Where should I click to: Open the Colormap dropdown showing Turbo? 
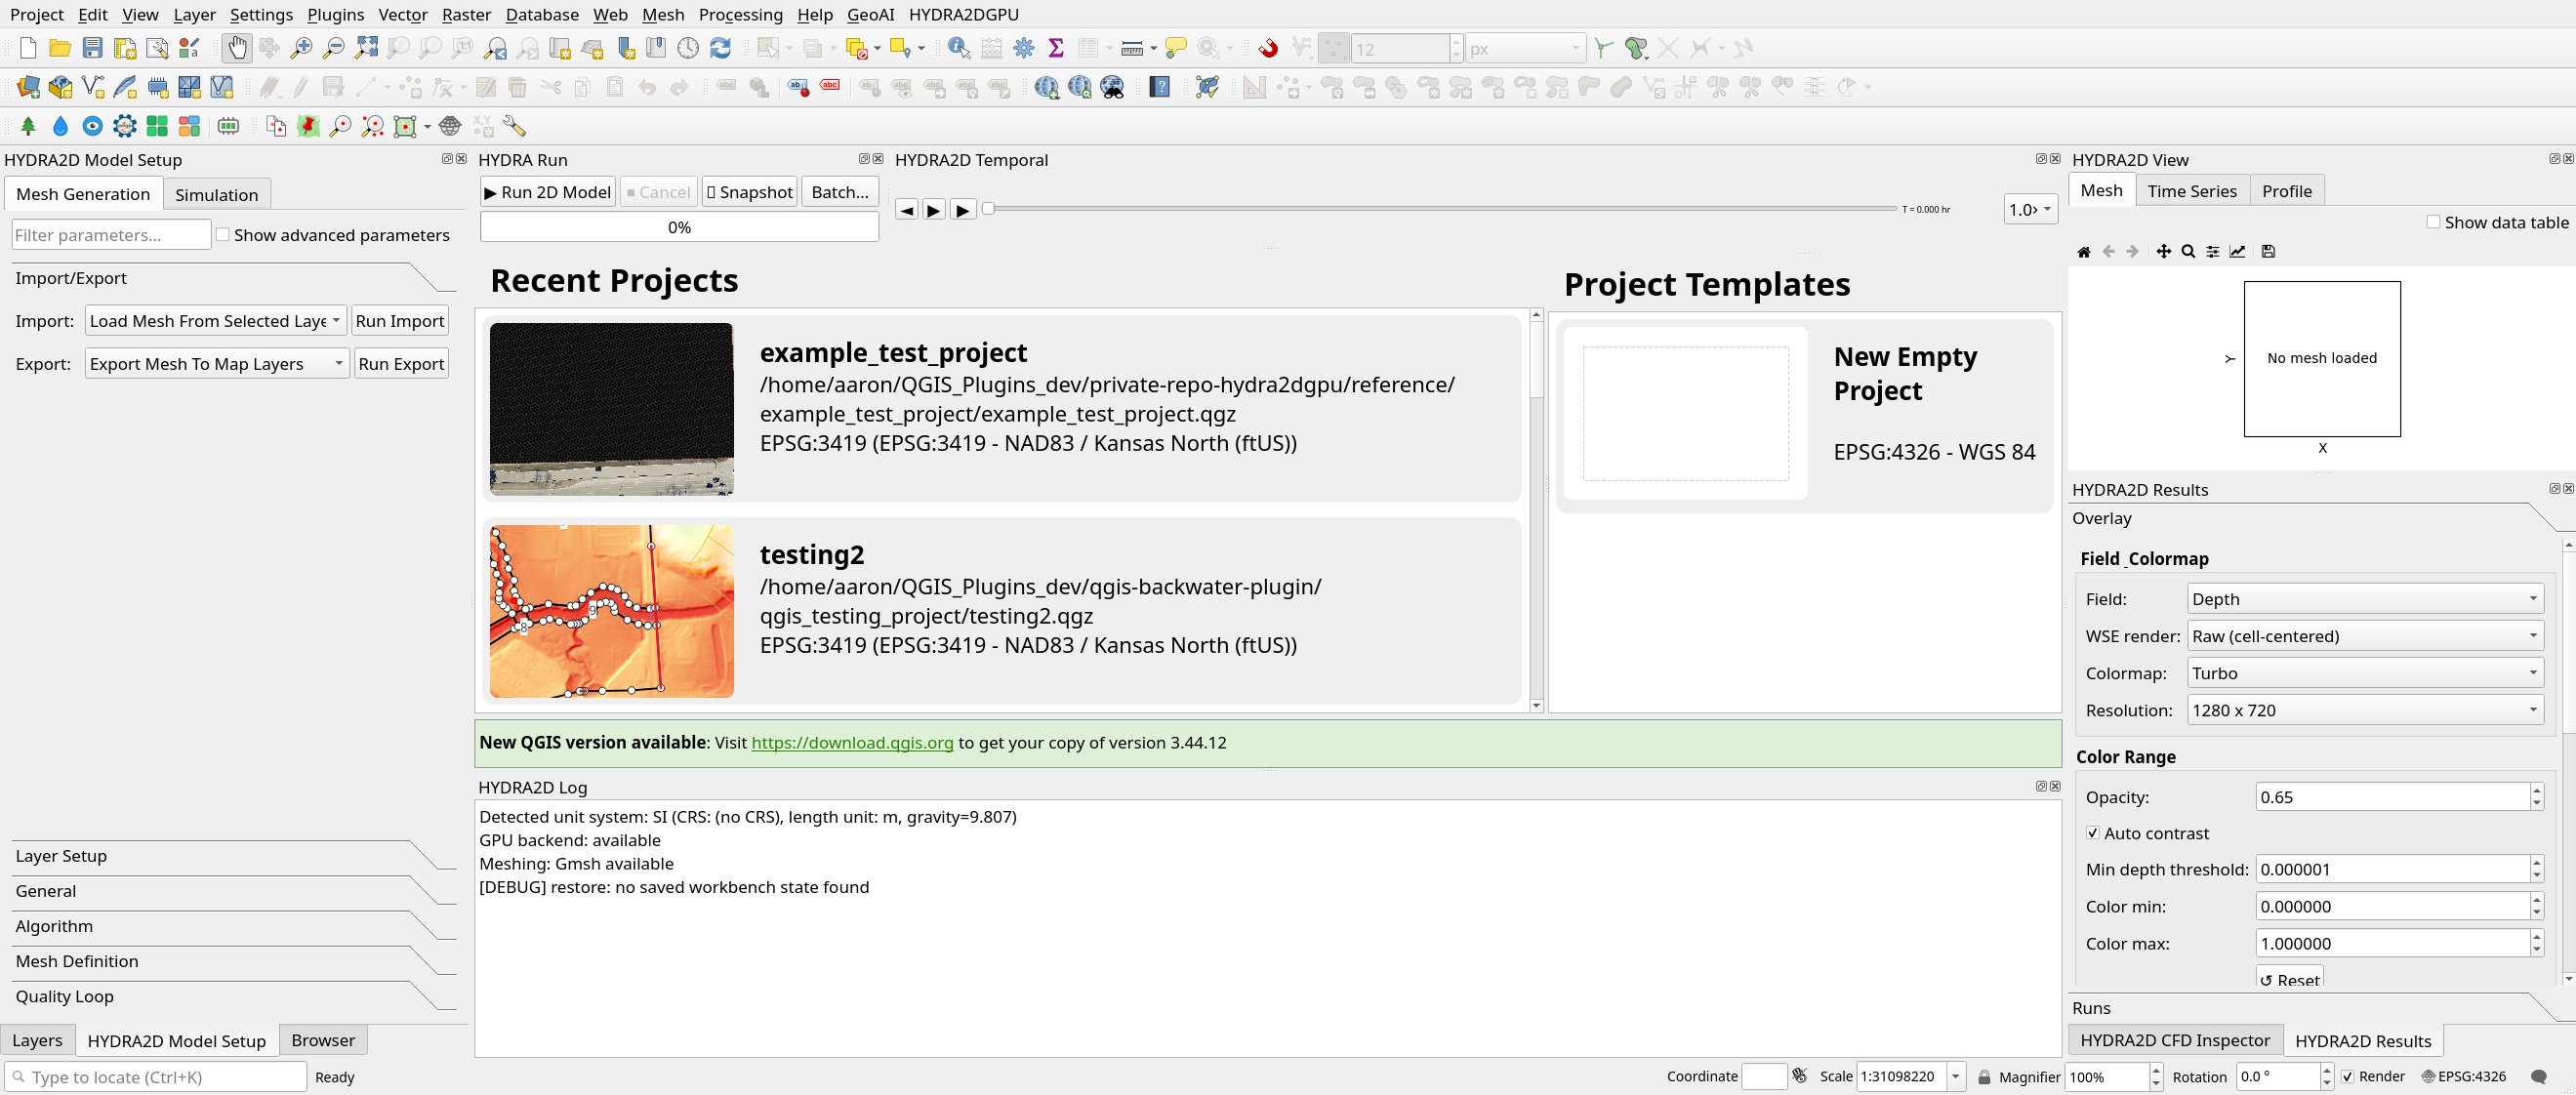tap(2365, 673)
